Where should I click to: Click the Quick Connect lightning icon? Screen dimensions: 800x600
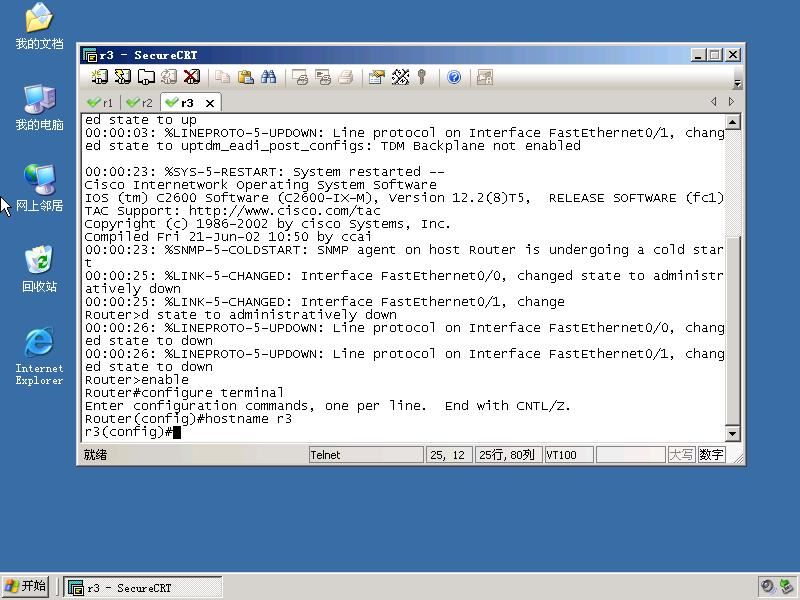[x=122, y=77]
